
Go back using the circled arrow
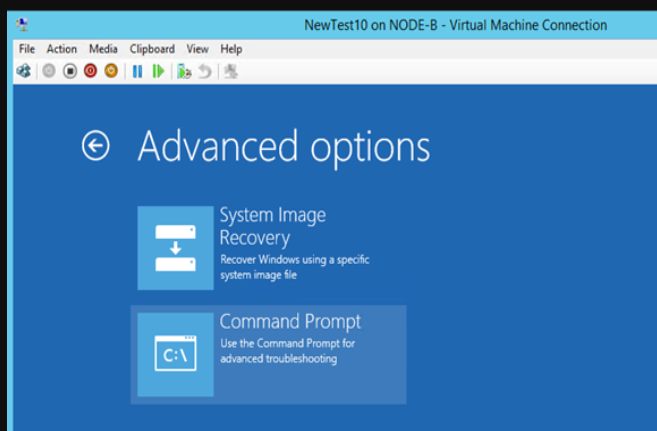pyautogui.click(x=96, y=146)
